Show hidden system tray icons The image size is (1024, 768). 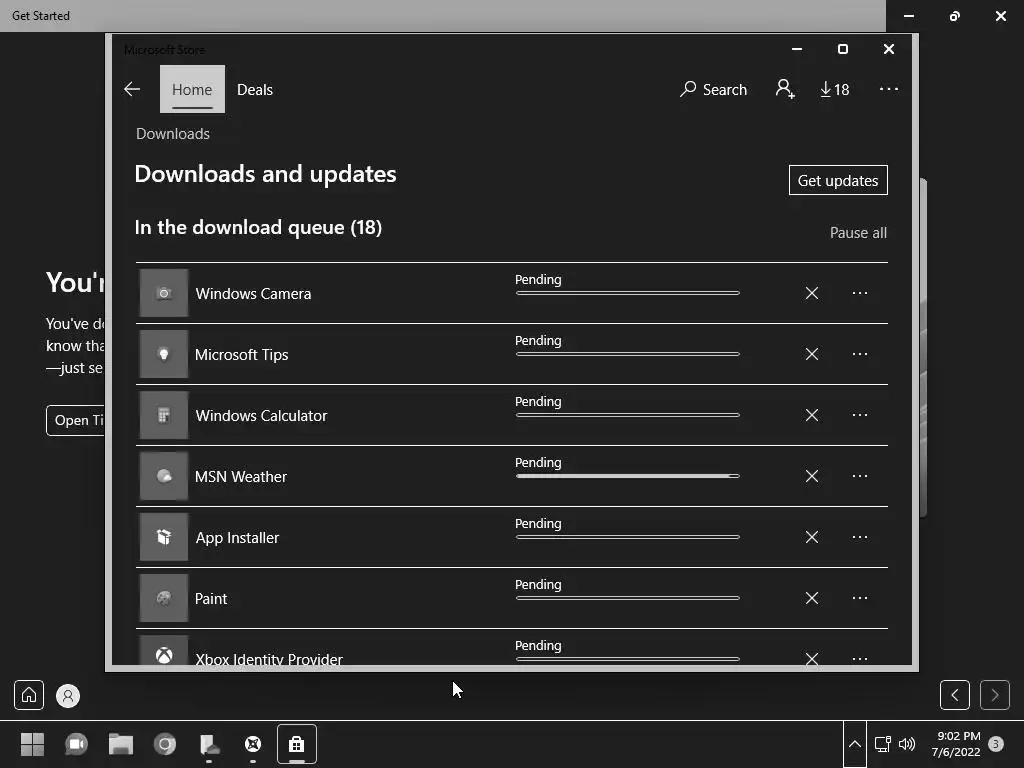coord(854,744)
